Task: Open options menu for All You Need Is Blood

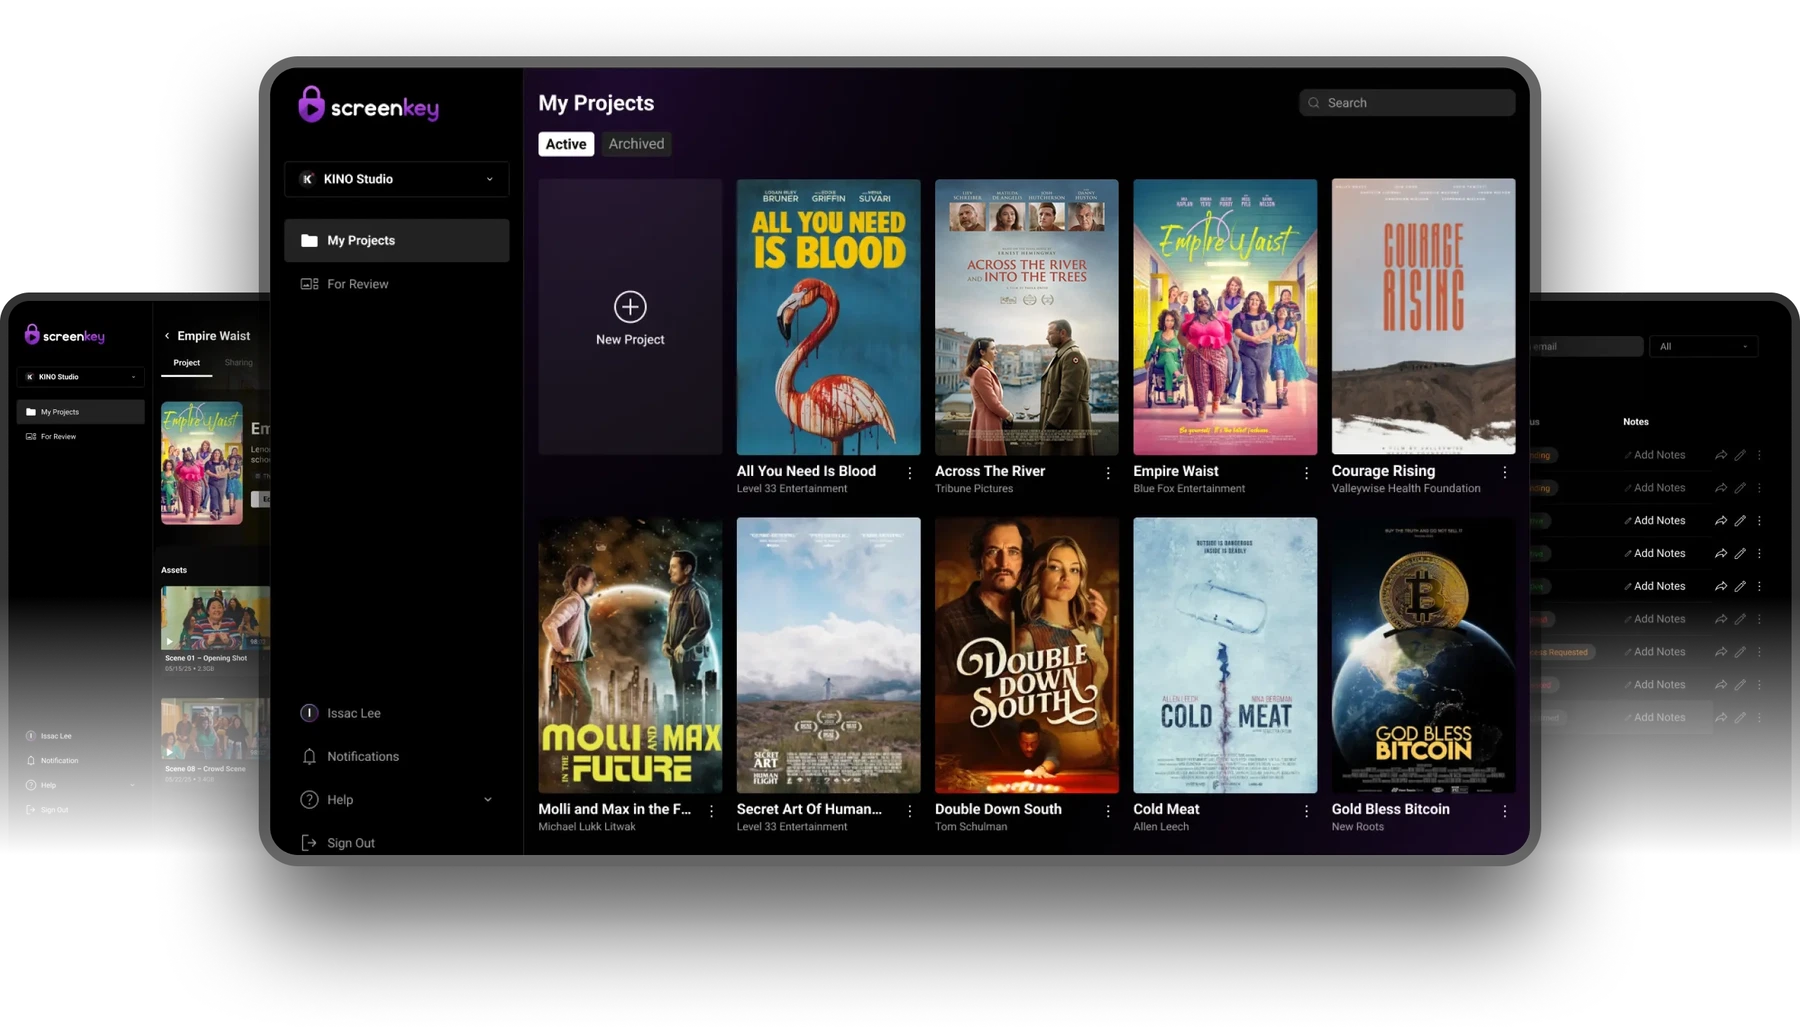Action: pos(909,473)
